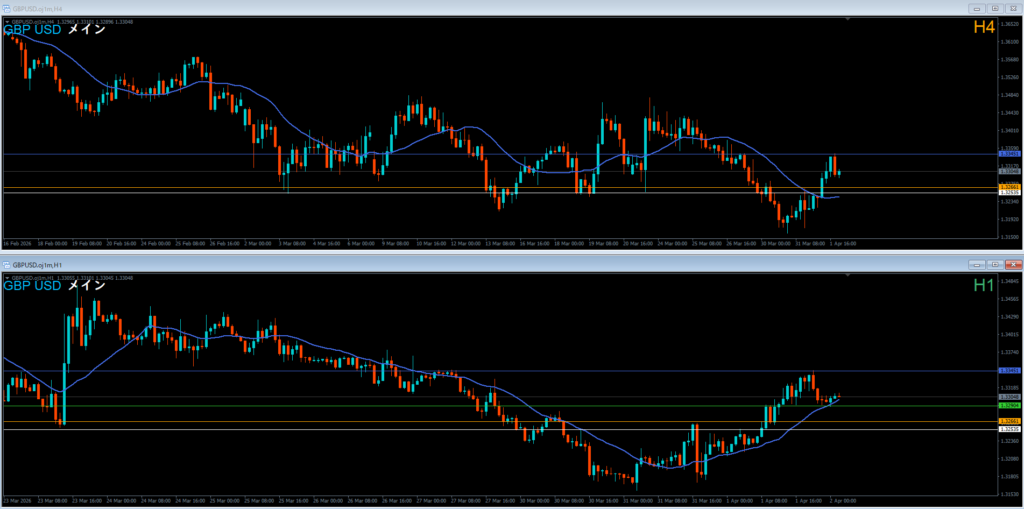Click the green H1 timeframe label
This screenshot has height=509, width=1024.
point(984,284)
